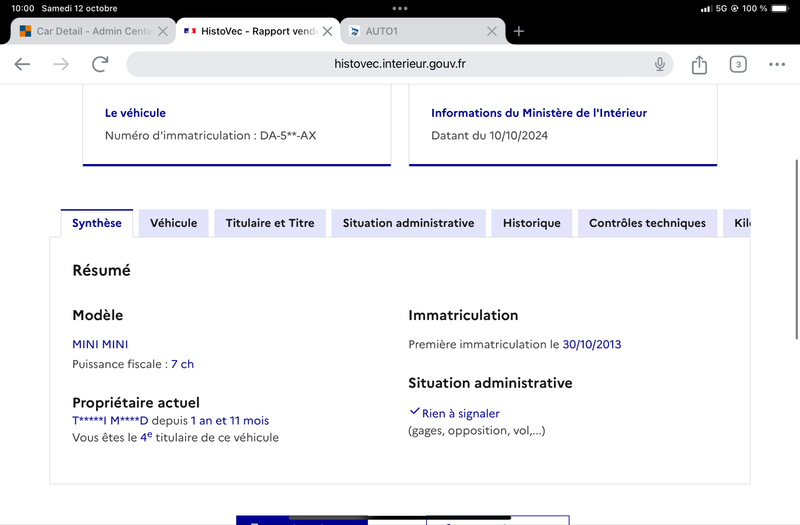This screenshot has height=525, width=800.
Task: Click the Rien à signaler status
Action: tap(460, 413)
